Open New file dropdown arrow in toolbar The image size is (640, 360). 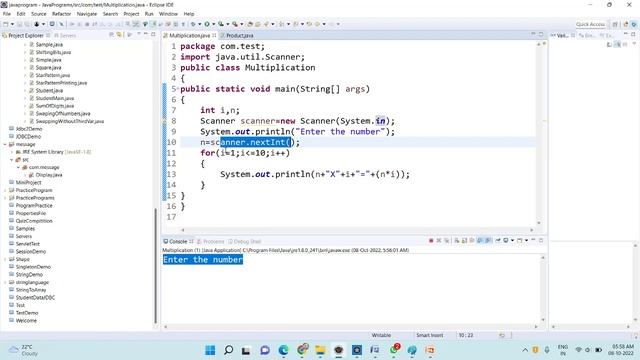pyautogui.click(x=12, y=24)
